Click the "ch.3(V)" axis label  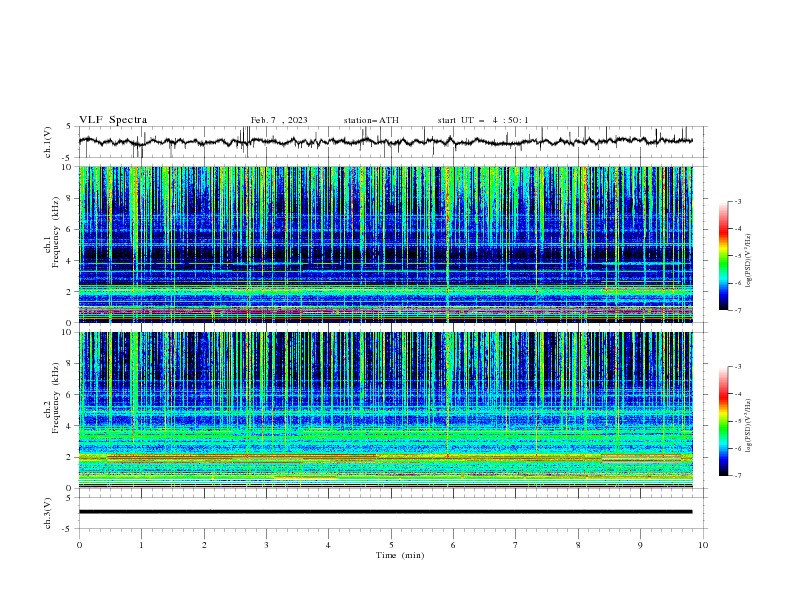(48, 513)
